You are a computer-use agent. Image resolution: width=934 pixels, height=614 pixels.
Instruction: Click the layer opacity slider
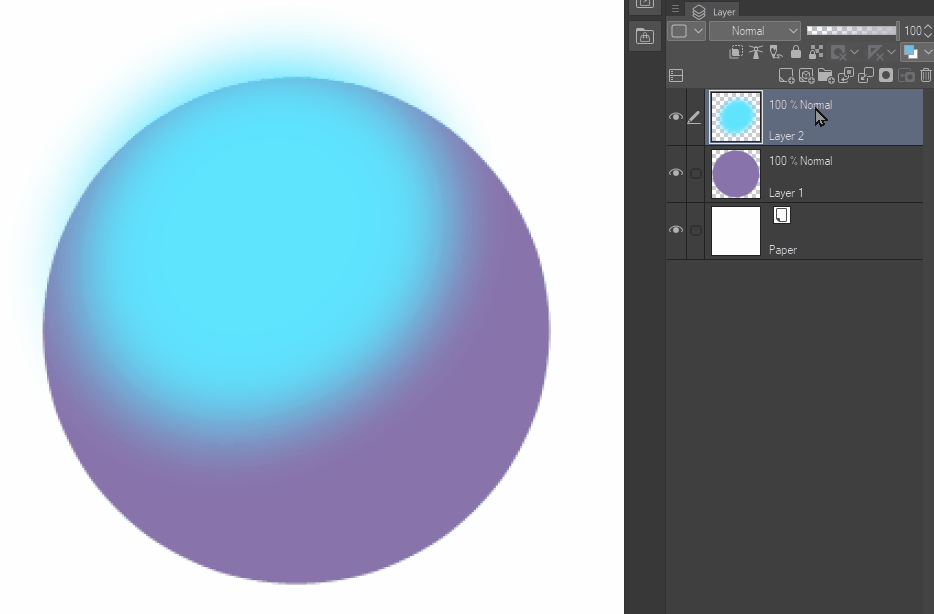[x=852, y=30]
